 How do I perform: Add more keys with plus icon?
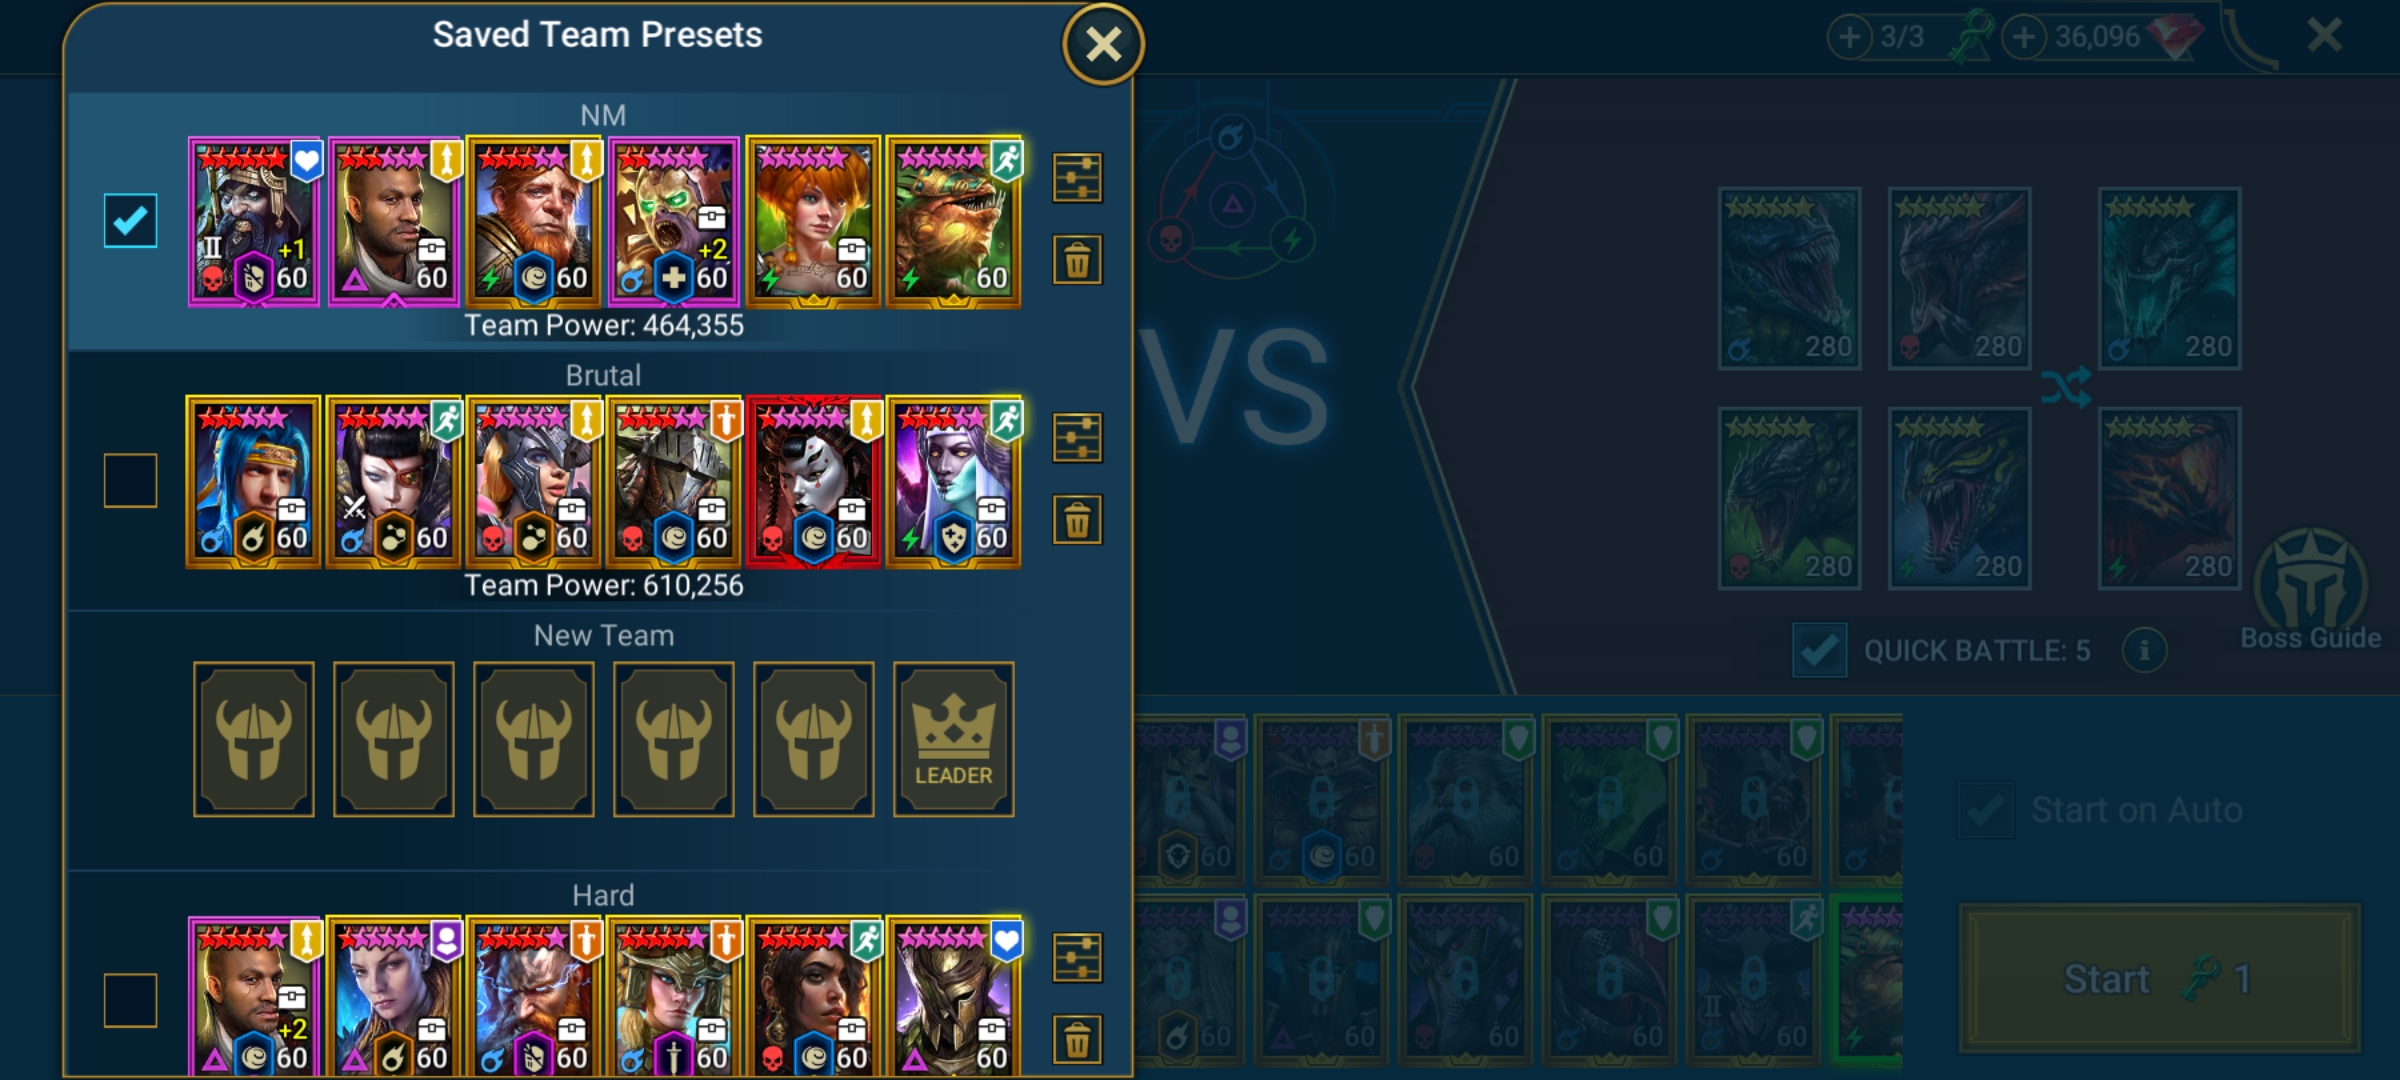pyautogui.click(x=1849, y=37)
